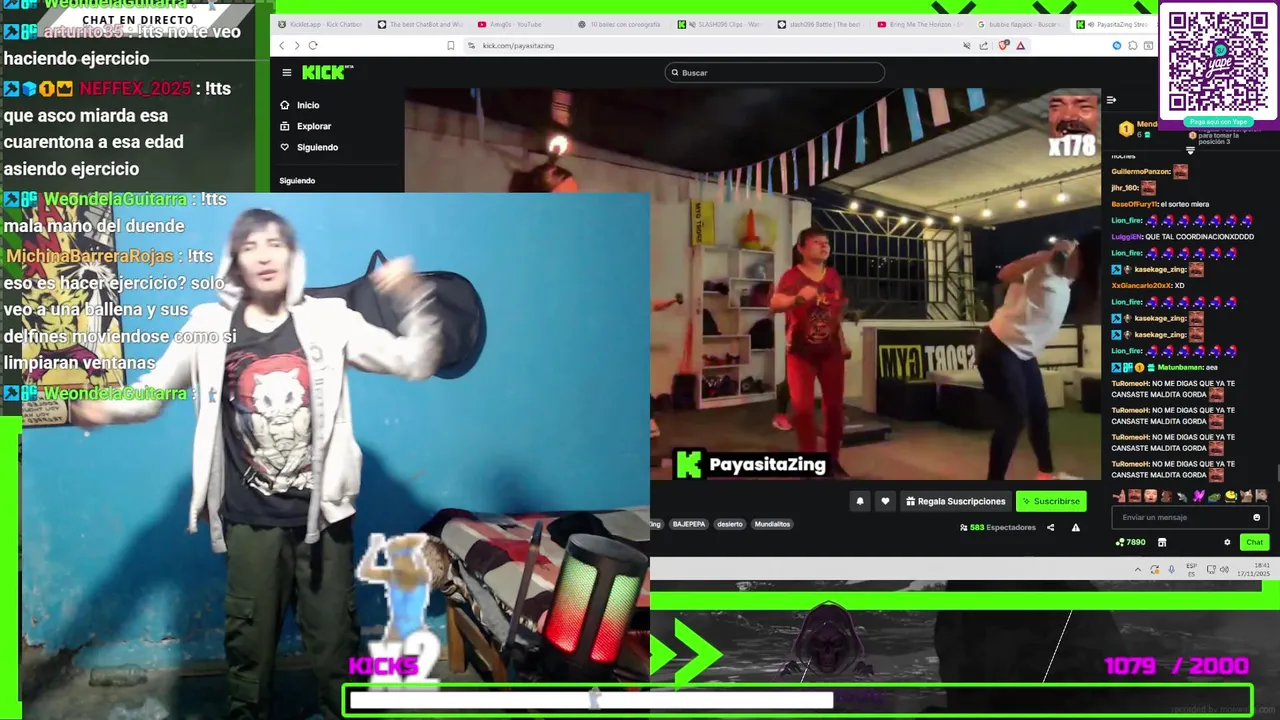The image size is (1280, 720).
Task: Click the Brave Rewards triangle icon
Action: pyautogui.click(x=1020, y=45)
